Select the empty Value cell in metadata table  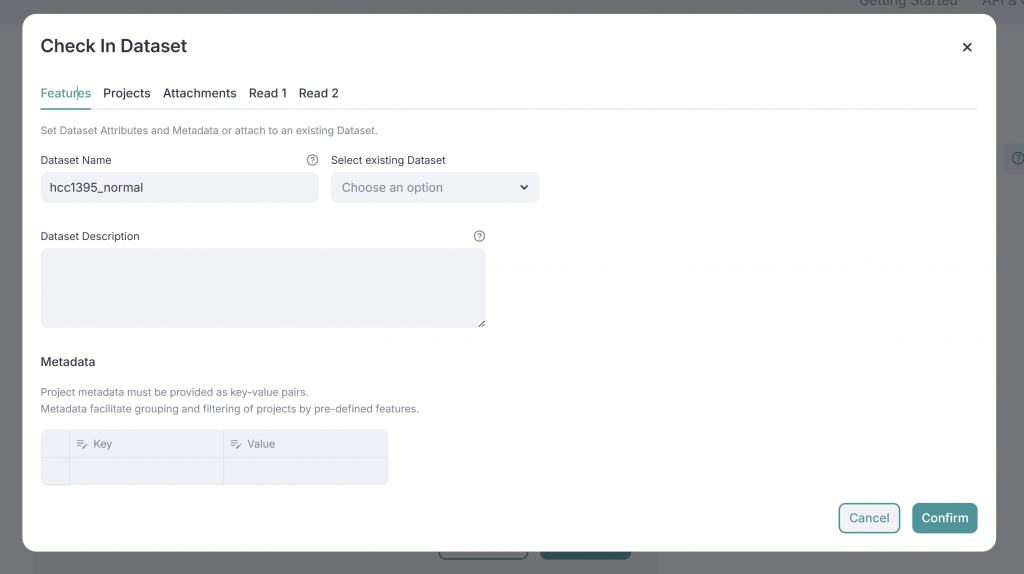(x=305, y=471)
